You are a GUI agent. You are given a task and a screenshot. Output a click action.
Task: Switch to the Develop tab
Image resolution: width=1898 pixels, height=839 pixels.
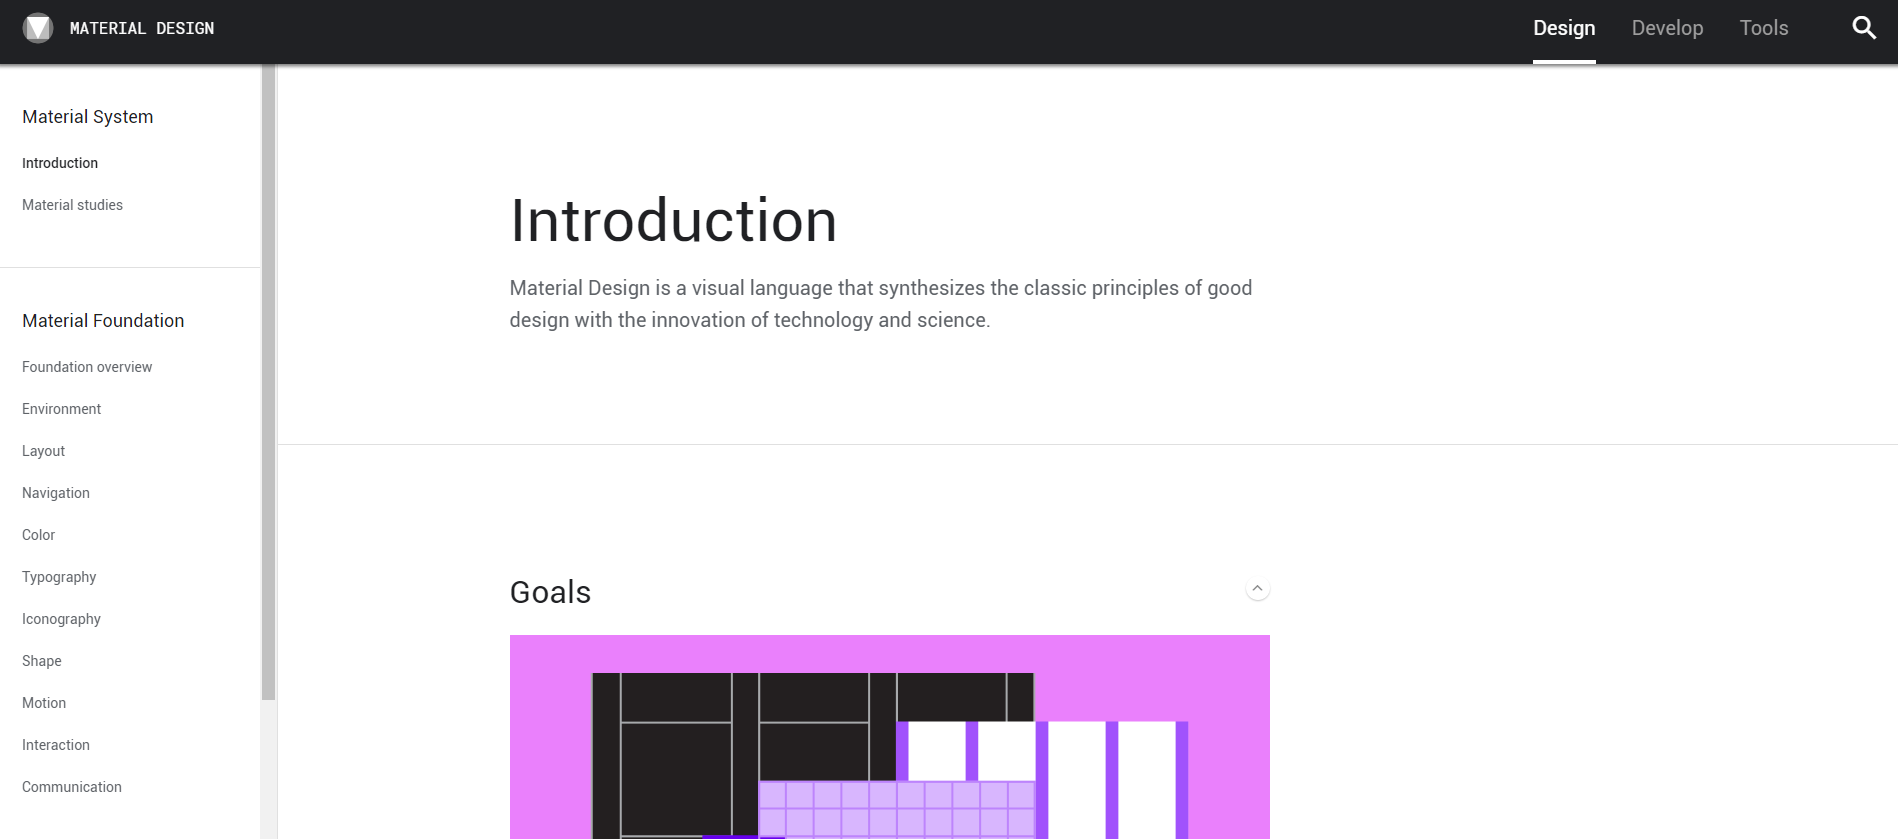point(1667,28)
